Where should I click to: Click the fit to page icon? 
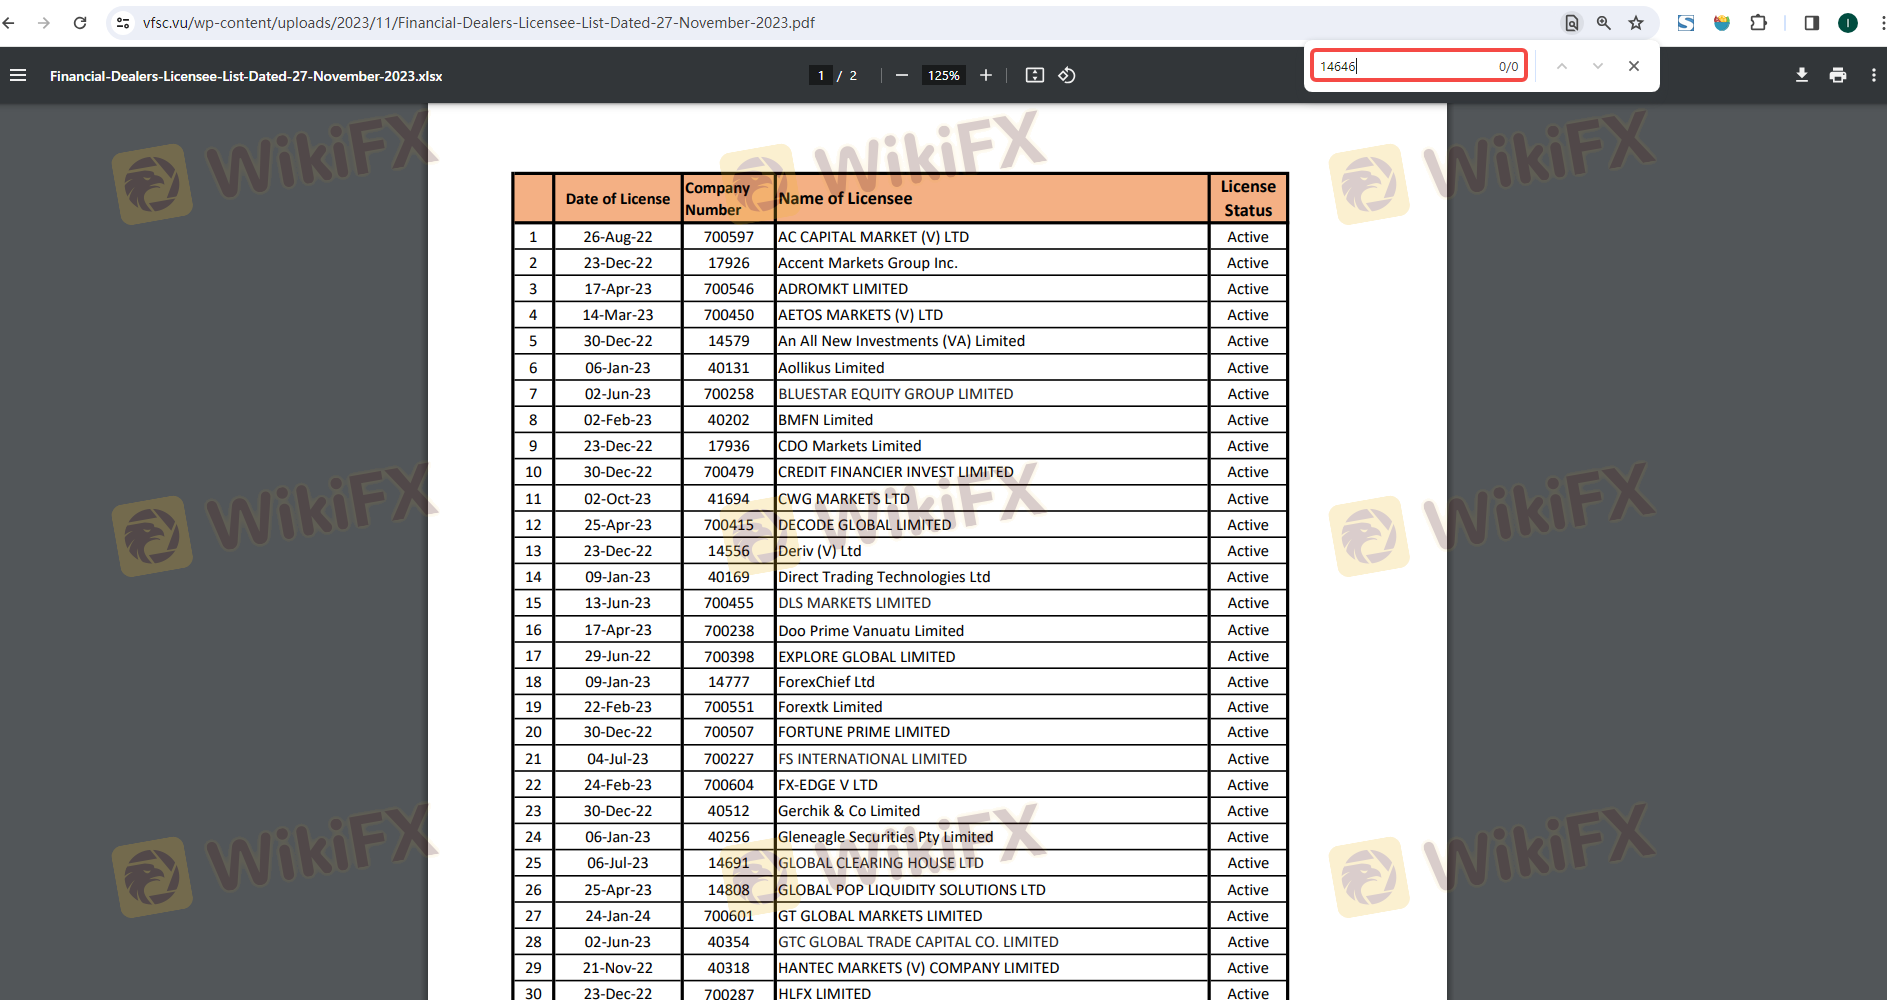[1035, 75]
